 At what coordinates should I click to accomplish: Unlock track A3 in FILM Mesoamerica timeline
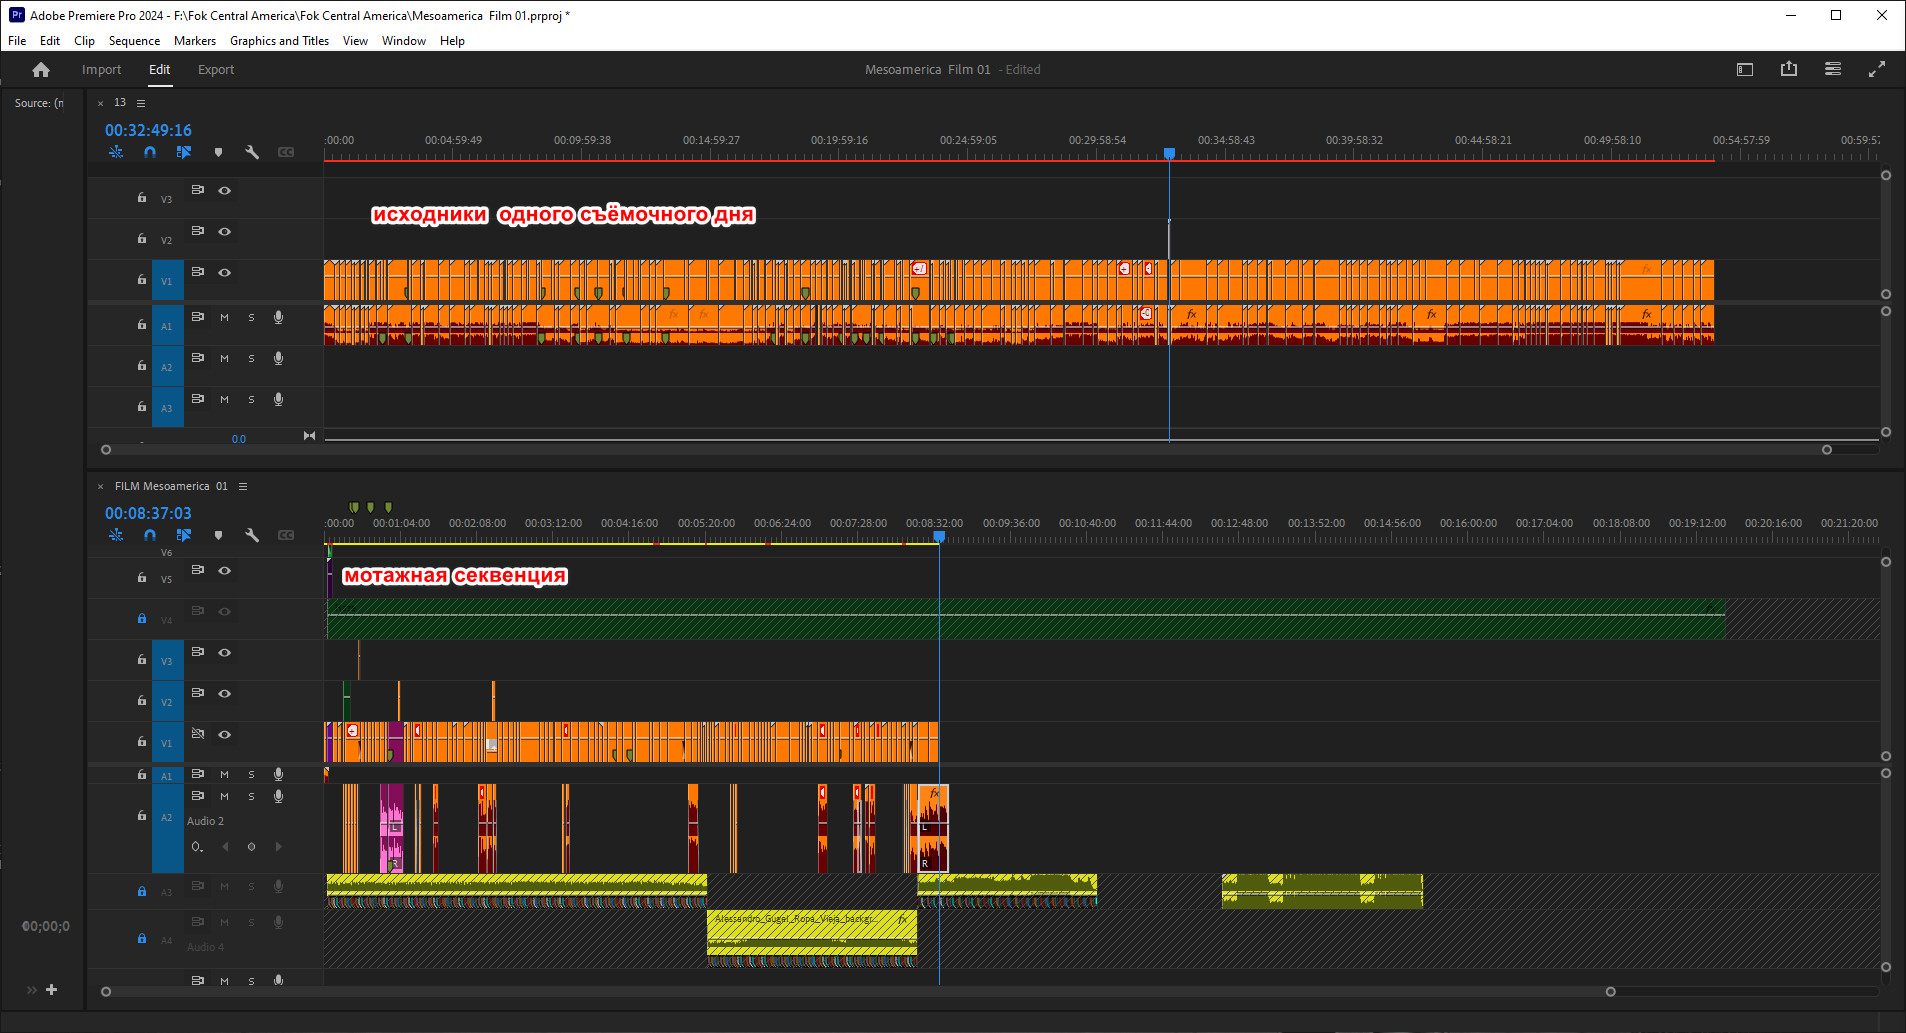142,891
